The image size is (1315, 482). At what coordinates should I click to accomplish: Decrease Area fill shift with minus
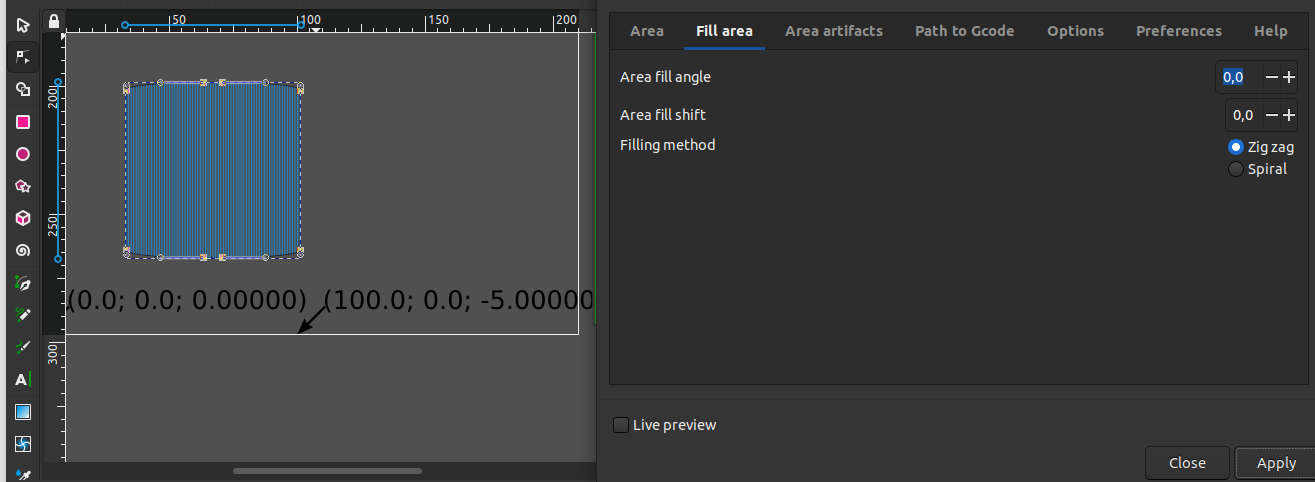click(x=1272, y=115)
